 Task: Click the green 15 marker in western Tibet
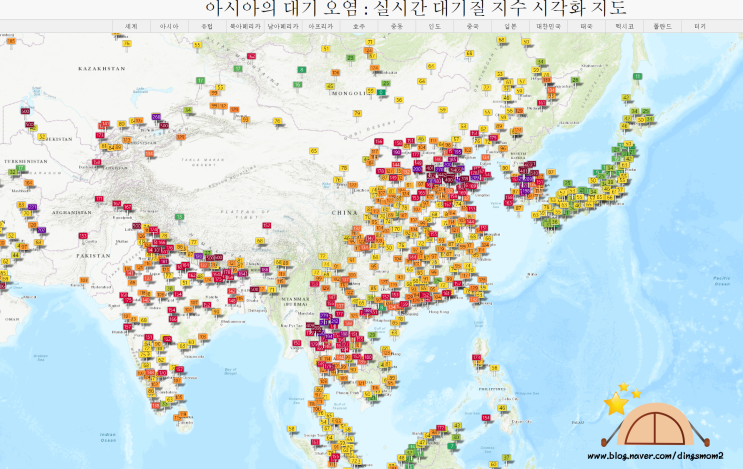point(179,217)
